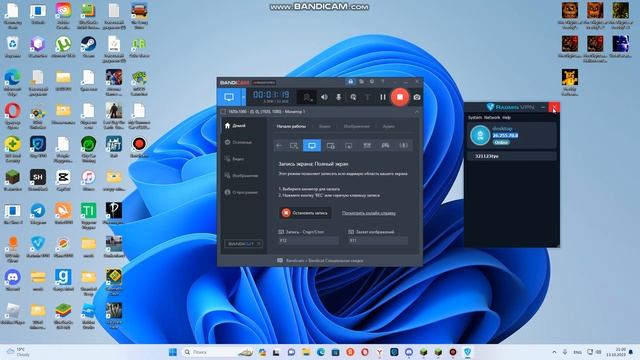
Task: Click the Stop Recording button in panel
Action: (305, 213)
